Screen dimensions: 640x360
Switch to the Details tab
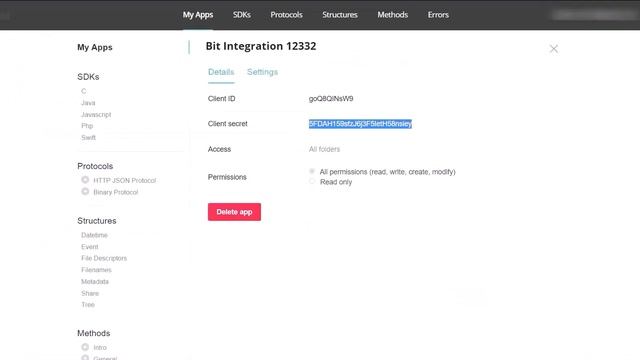pos(221,72)
